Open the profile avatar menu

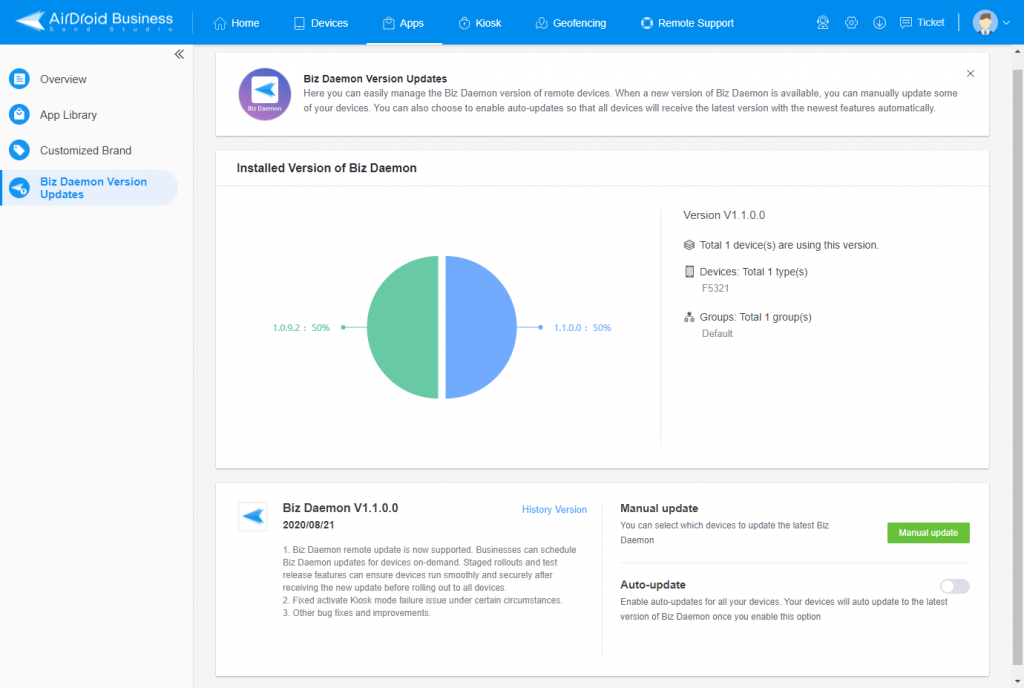985,22
